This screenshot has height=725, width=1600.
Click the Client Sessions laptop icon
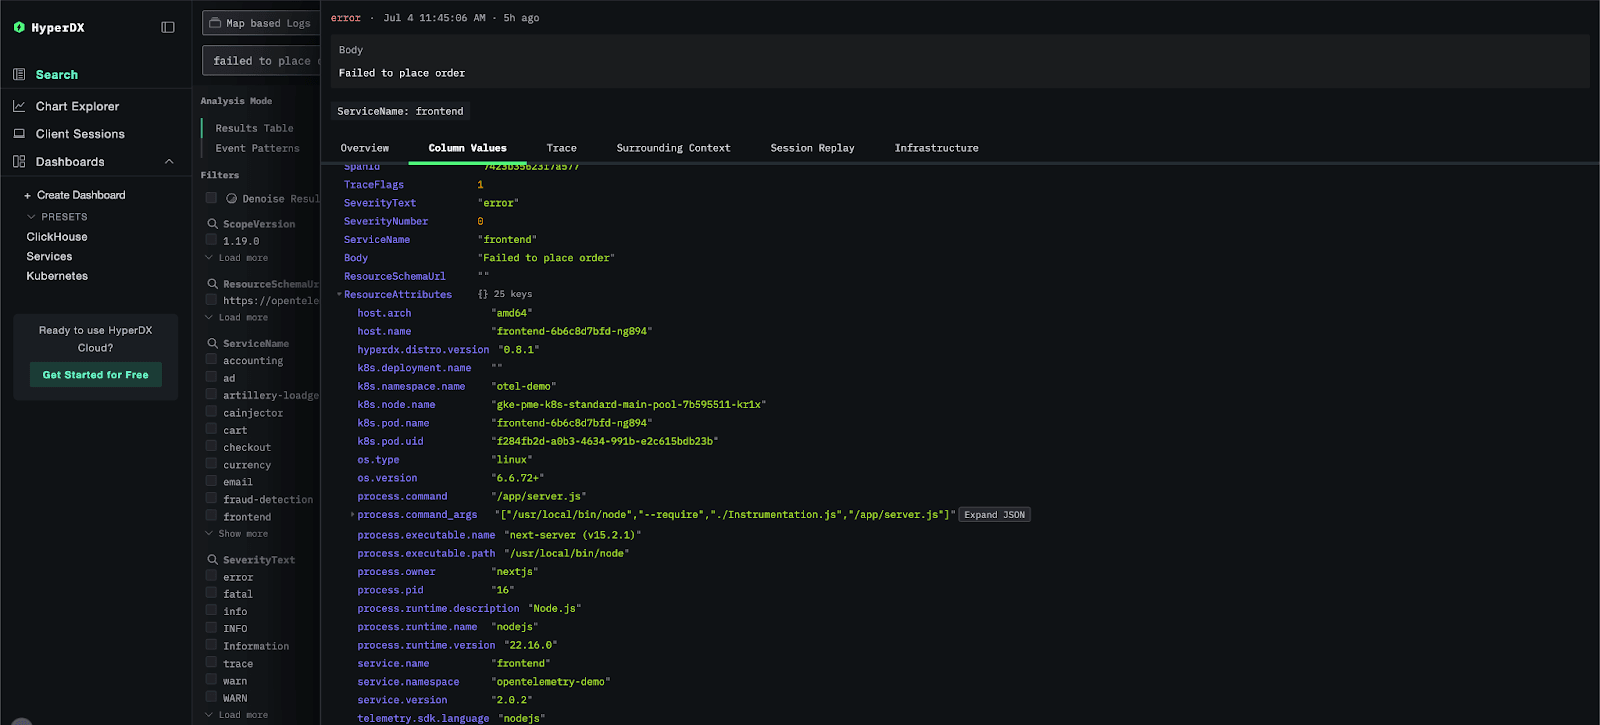19,134
